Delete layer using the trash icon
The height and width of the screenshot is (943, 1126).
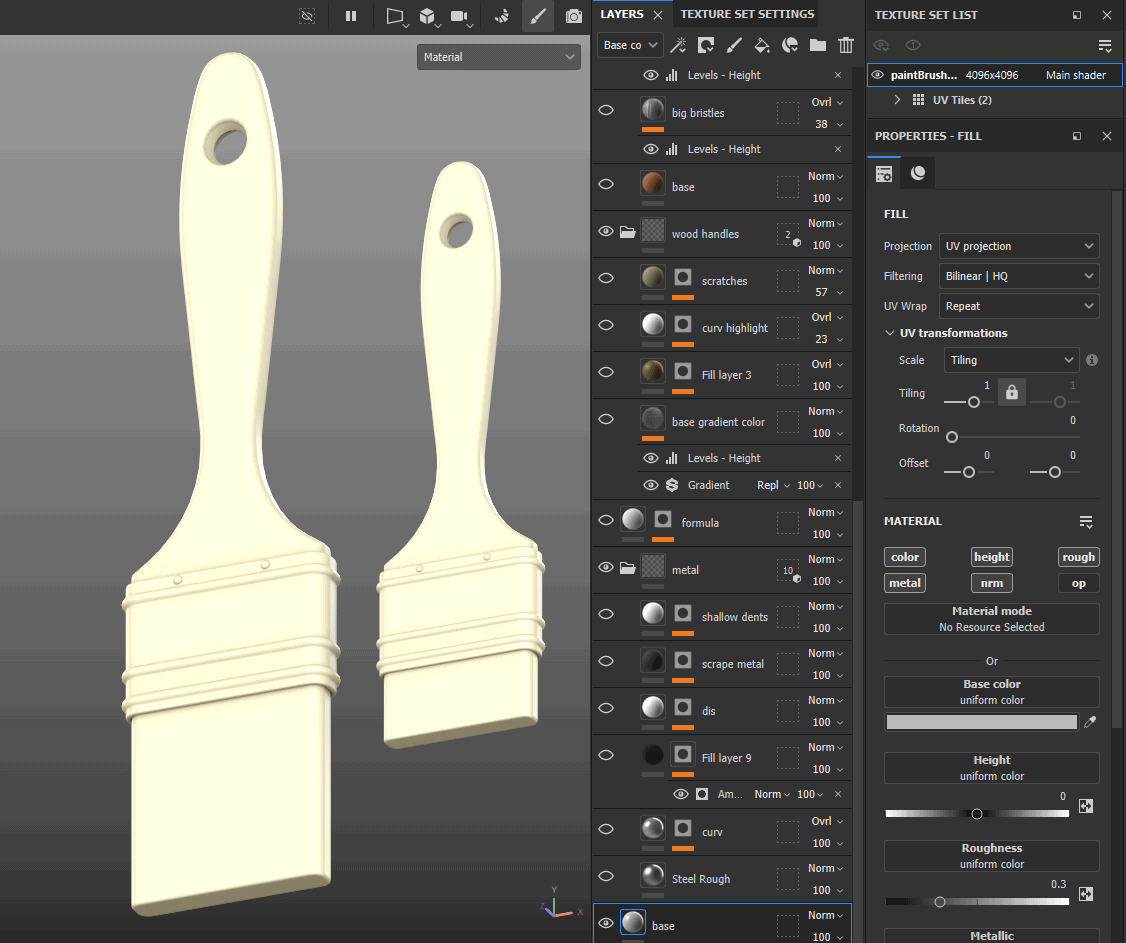point(846,45)
